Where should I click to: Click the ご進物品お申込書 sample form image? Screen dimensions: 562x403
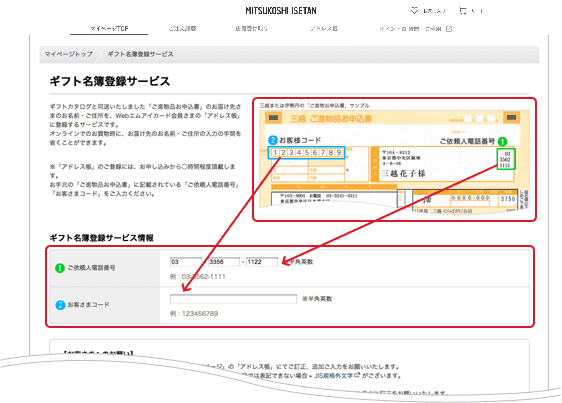pyautogui.click(x=394, y=162)
